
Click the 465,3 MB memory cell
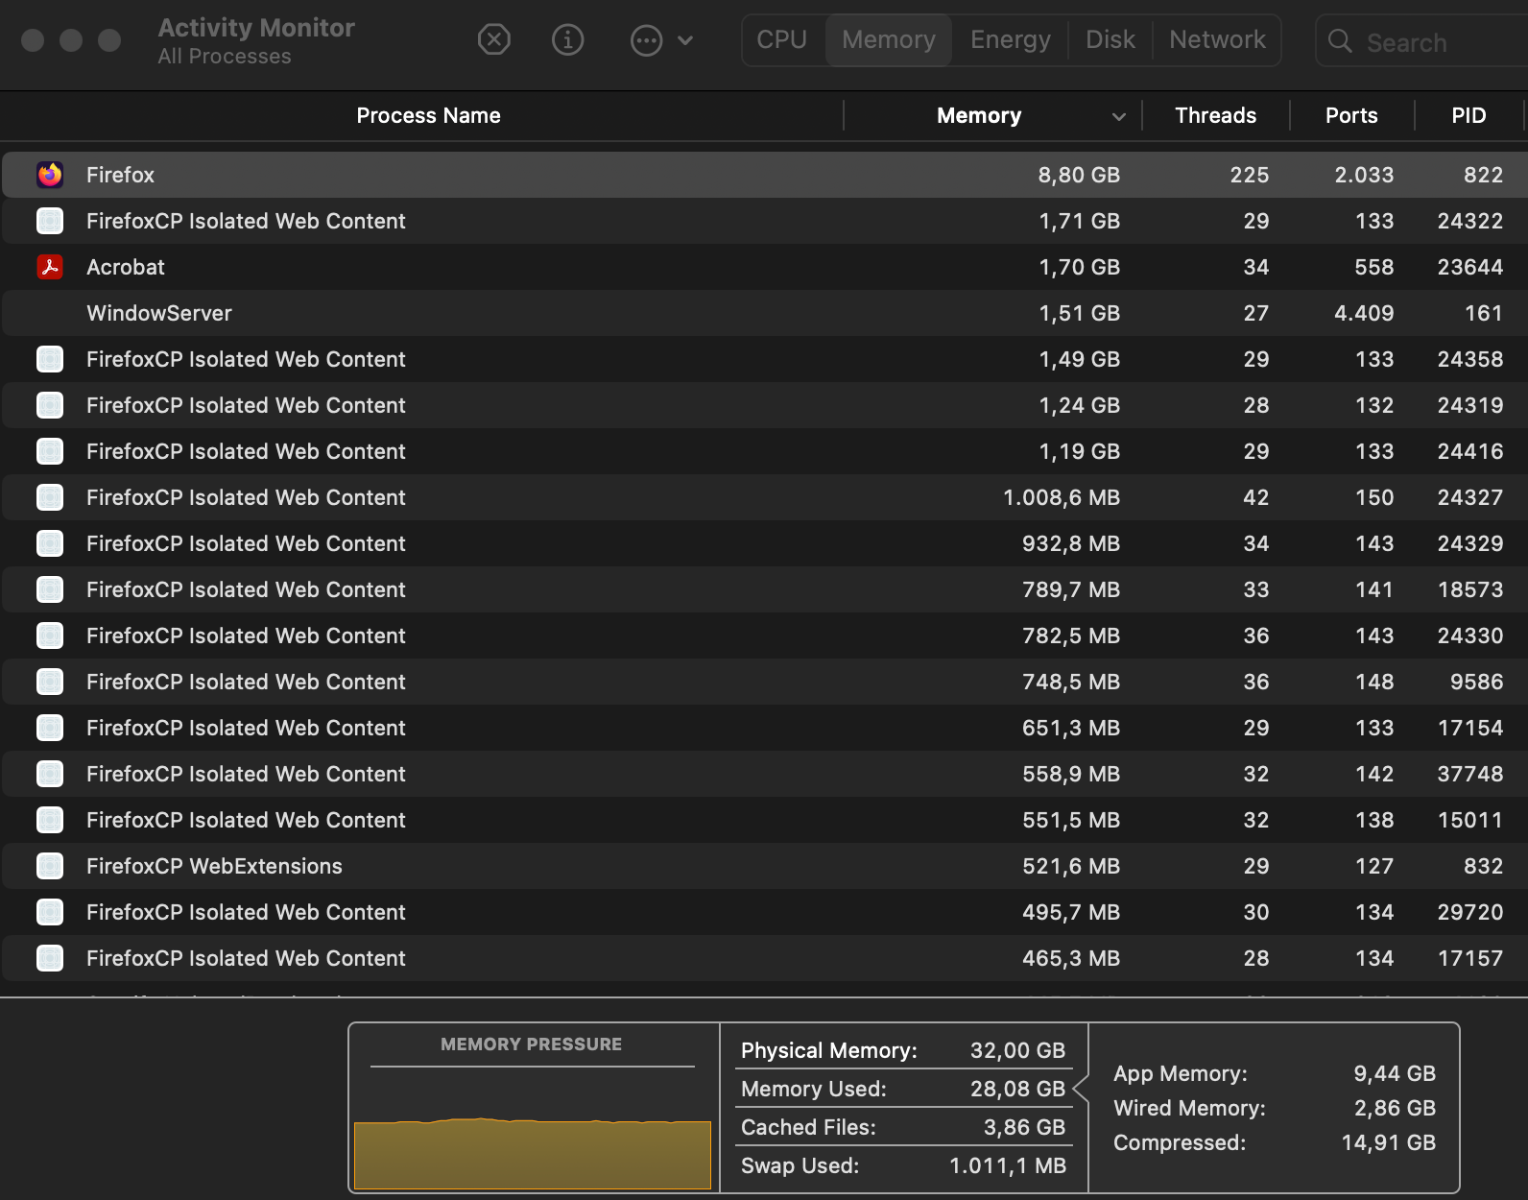1070,958
